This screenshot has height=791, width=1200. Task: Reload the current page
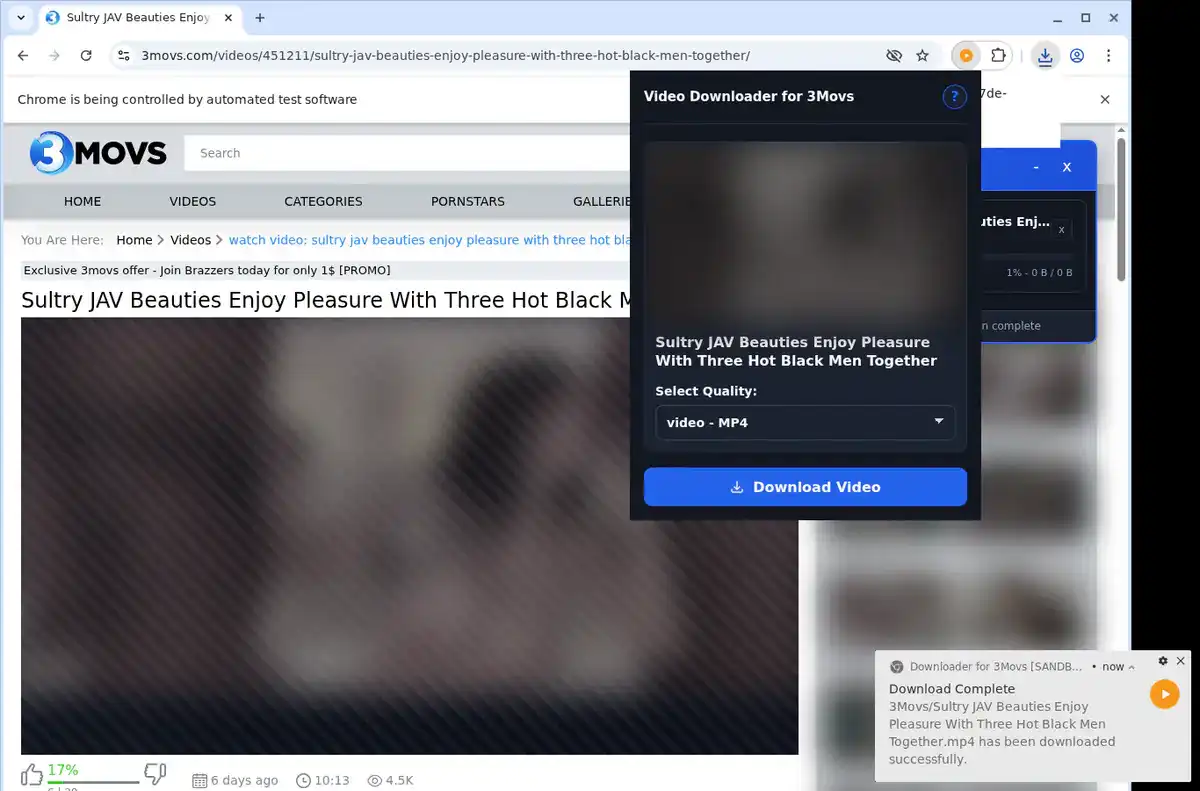pos(86,56)
